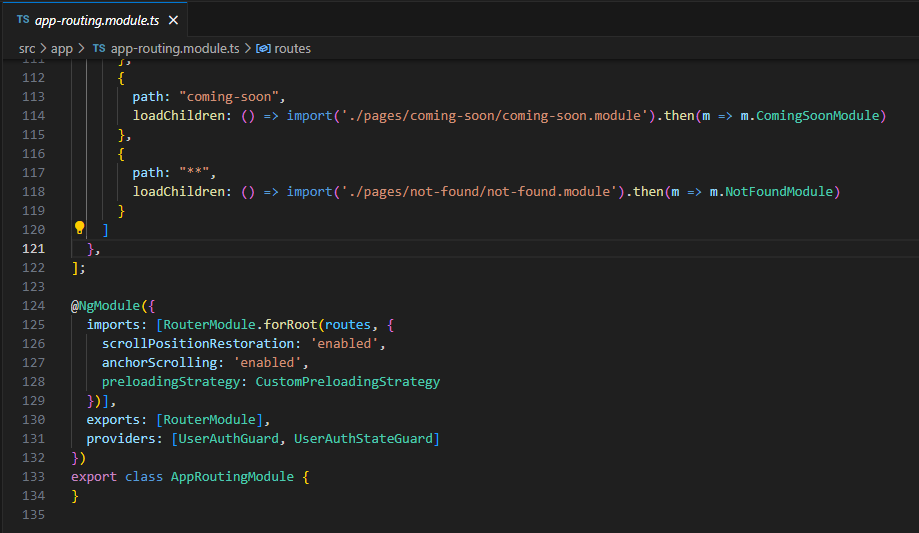Click the "coming-soon" path string
Image resolution: width=919 pixels, height=533 pixels.
coord(229,97)
